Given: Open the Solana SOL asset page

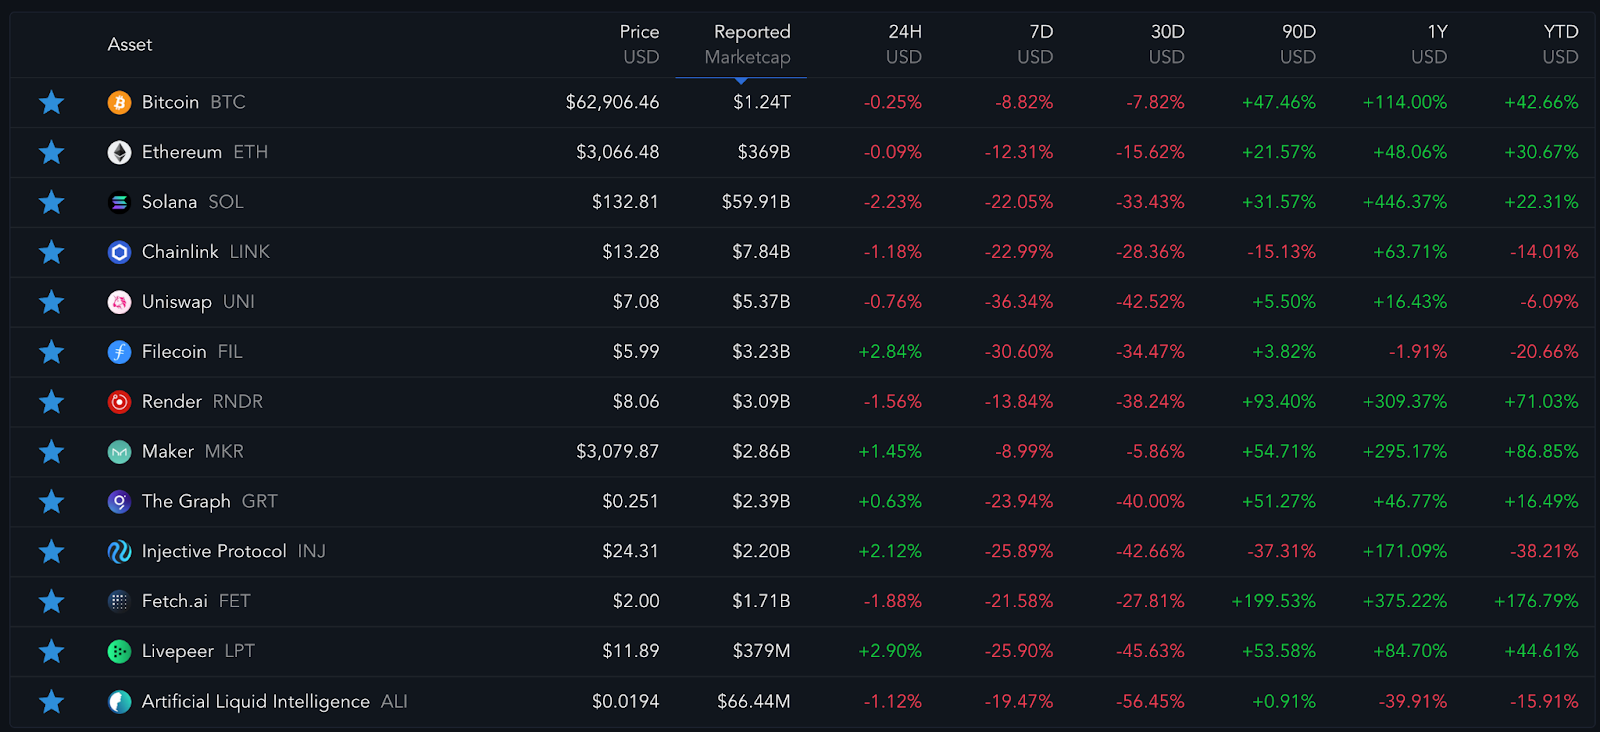Looking at the screenshot, I should click(193, 202).
